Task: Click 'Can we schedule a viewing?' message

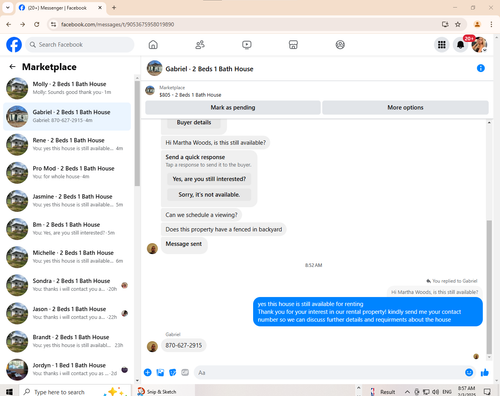Action: (x=201, y=215)
